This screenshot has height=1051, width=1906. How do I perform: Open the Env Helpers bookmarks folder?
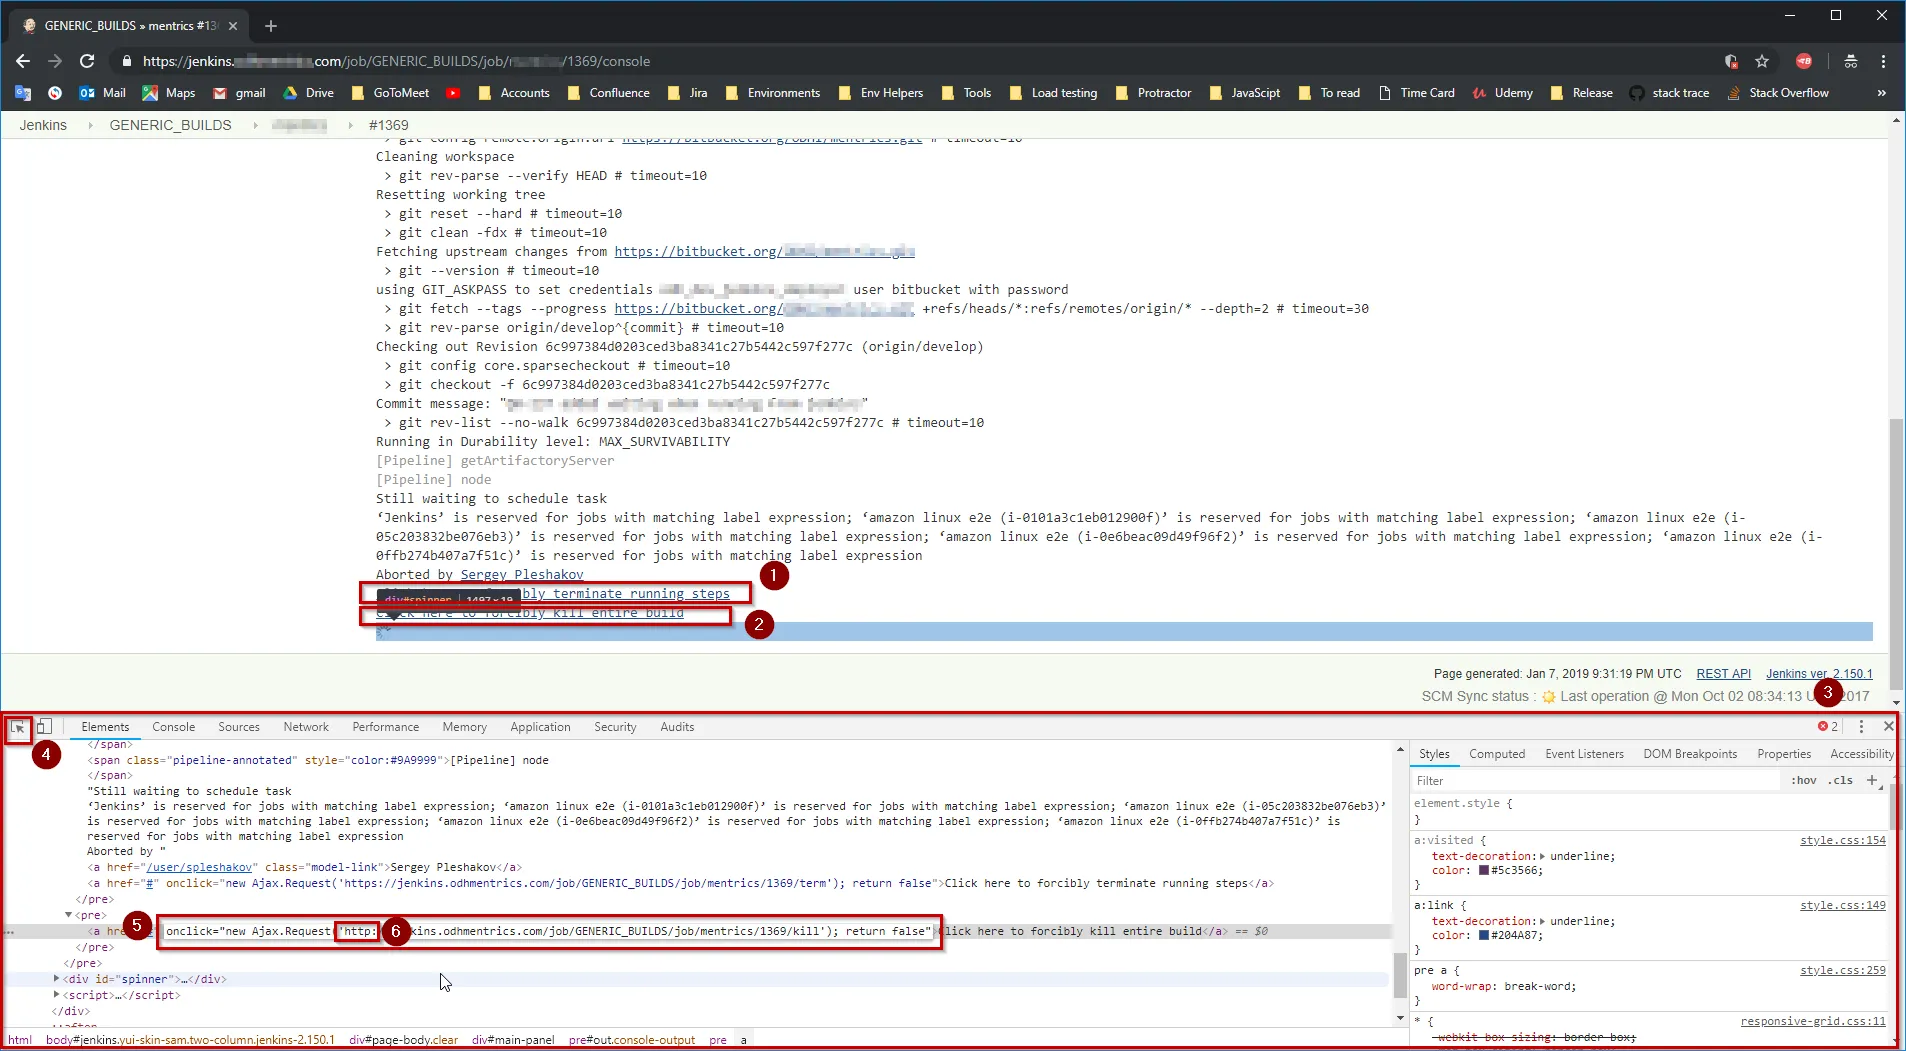pos(880,93)
